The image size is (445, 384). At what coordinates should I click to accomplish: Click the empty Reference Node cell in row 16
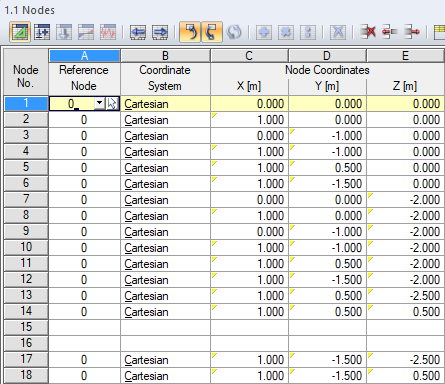point(84,344)
